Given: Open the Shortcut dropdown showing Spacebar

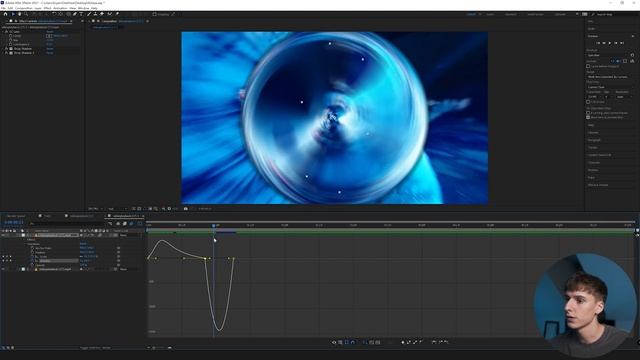Looking at the screenshot, I should 607,55.
